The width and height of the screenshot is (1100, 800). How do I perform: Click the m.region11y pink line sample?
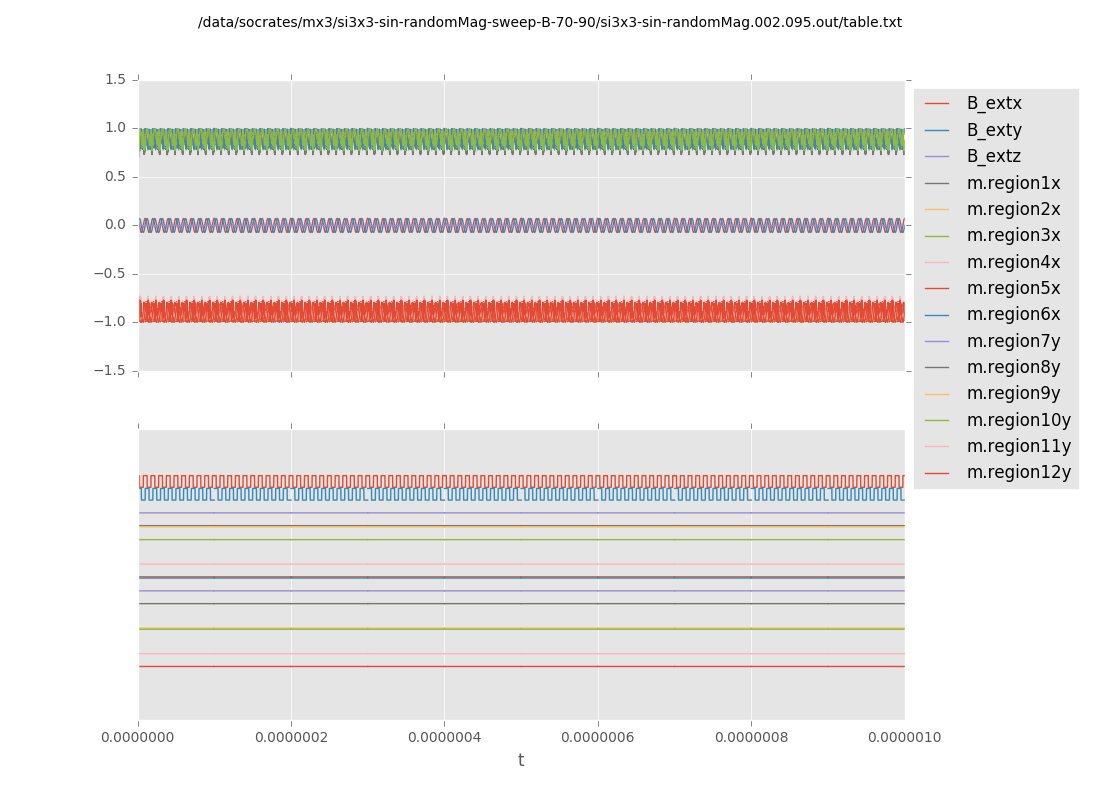coord(937,447)
